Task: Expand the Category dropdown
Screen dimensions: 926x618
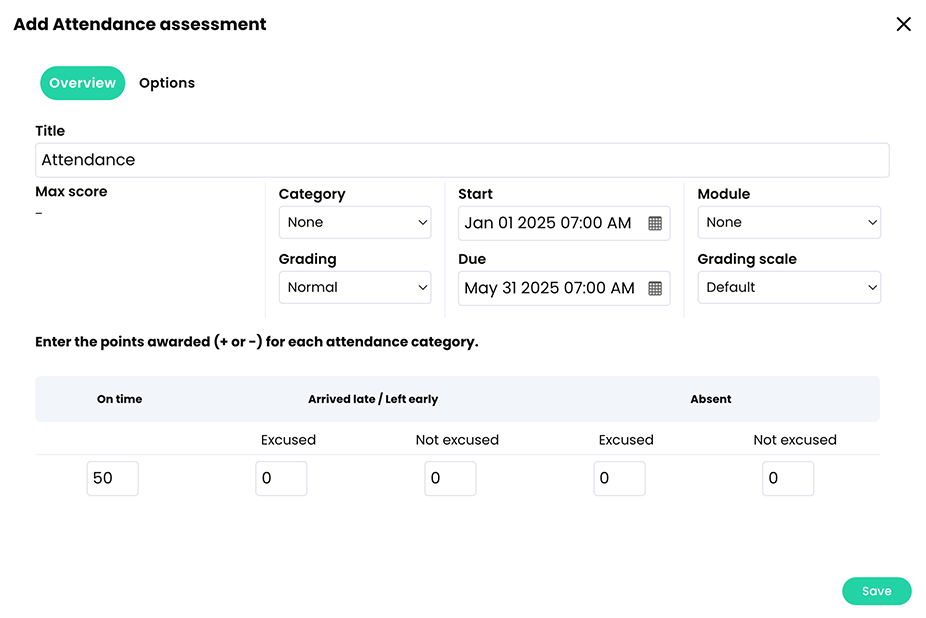Action: point(355,223)
